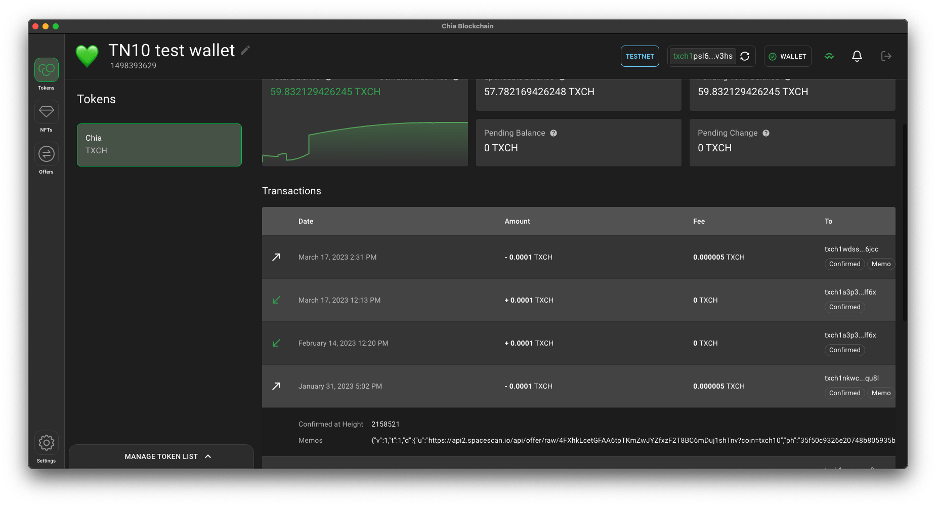
Task: Open Memo on the txch1nkwc row
Action: (880, 393)
